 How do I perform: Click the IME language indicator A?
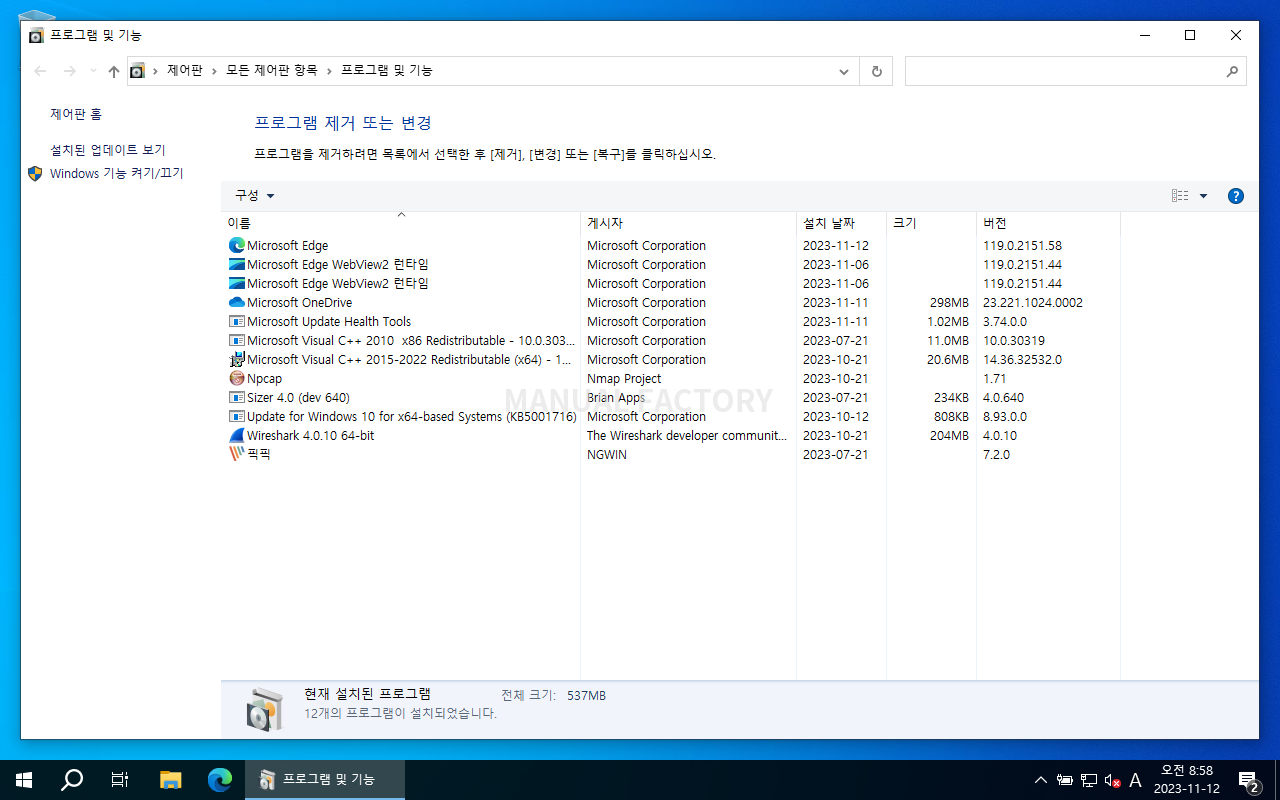[1135, 780]
